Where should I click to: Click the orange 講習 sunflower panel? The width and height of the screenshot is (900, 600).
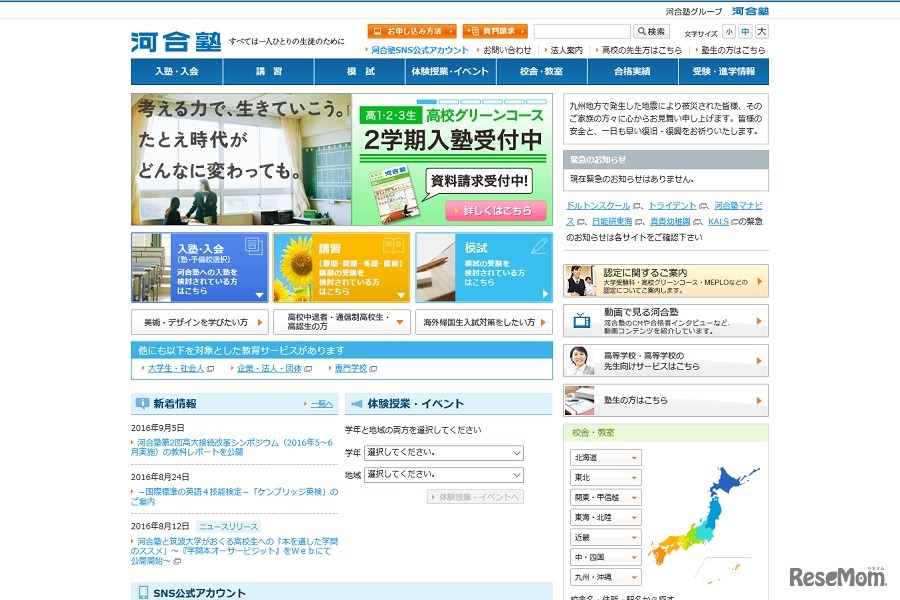coord(342,267)
